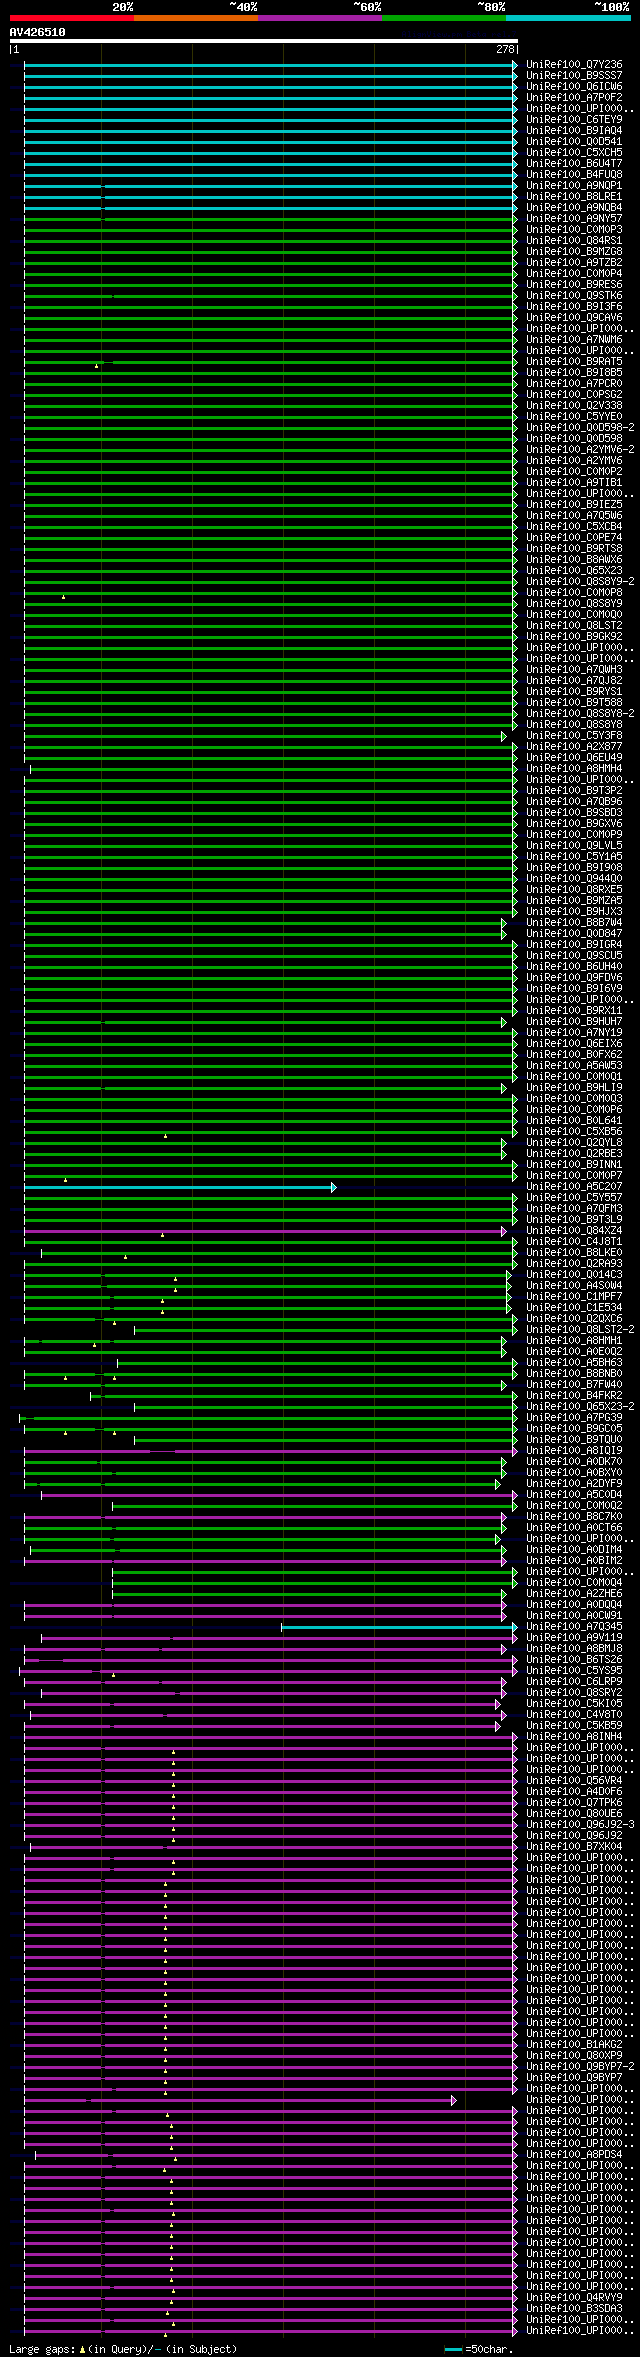Click label UniRef100_Q9STK6
Image resolution: width=640 pixels, height=2357 pixels.
tap(574, 296)
